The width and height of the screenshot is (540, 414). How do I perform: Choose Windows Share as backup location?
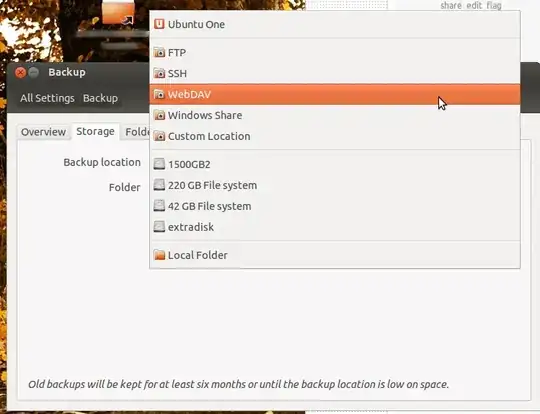pyautogui.click(x=335, y=115)
